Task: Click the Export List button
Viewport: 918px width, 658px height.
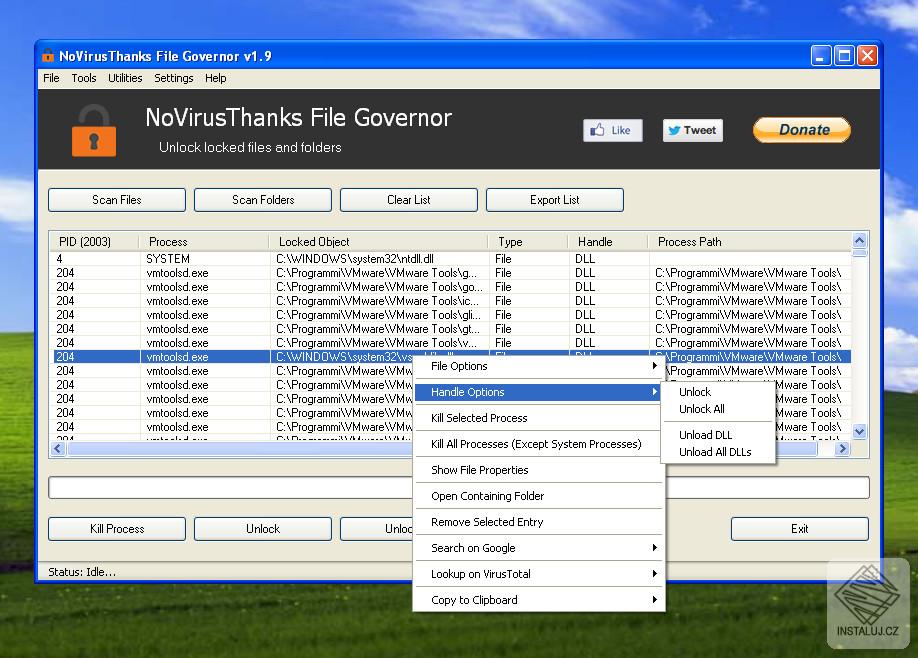Action: point(554,200)
